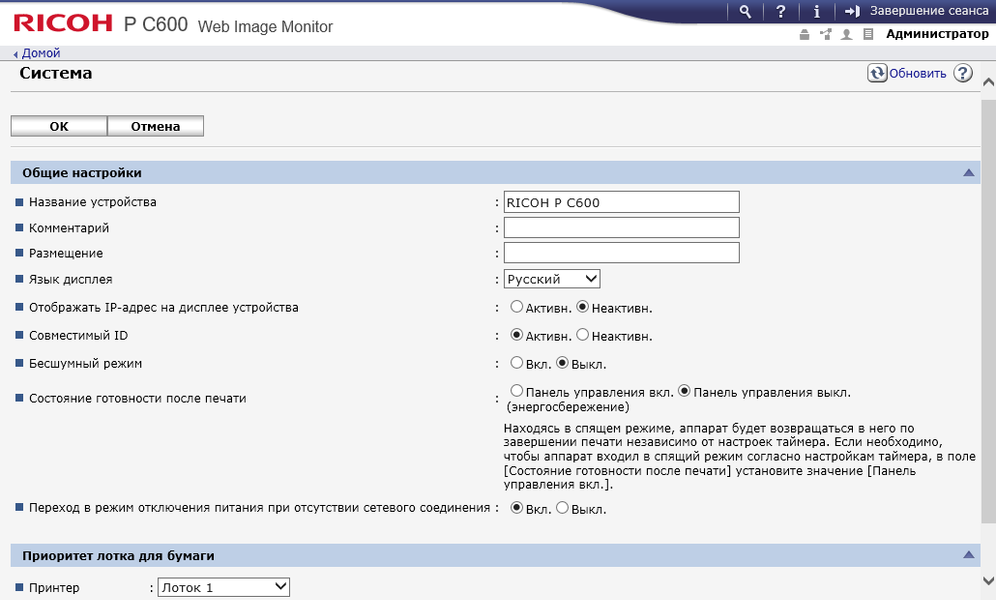Click the Размещение input field
This screenshot has height=600, width=996.
(621, 253)
